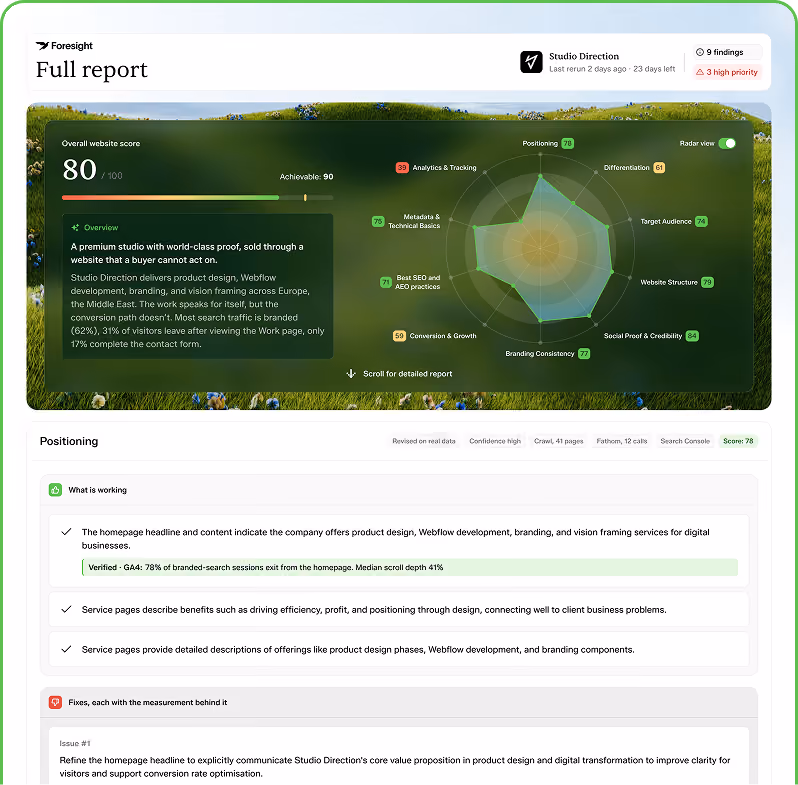798x785 pixels.
Task: Click the Conversion & Growth axis label
Action: (x=443, y=335)
